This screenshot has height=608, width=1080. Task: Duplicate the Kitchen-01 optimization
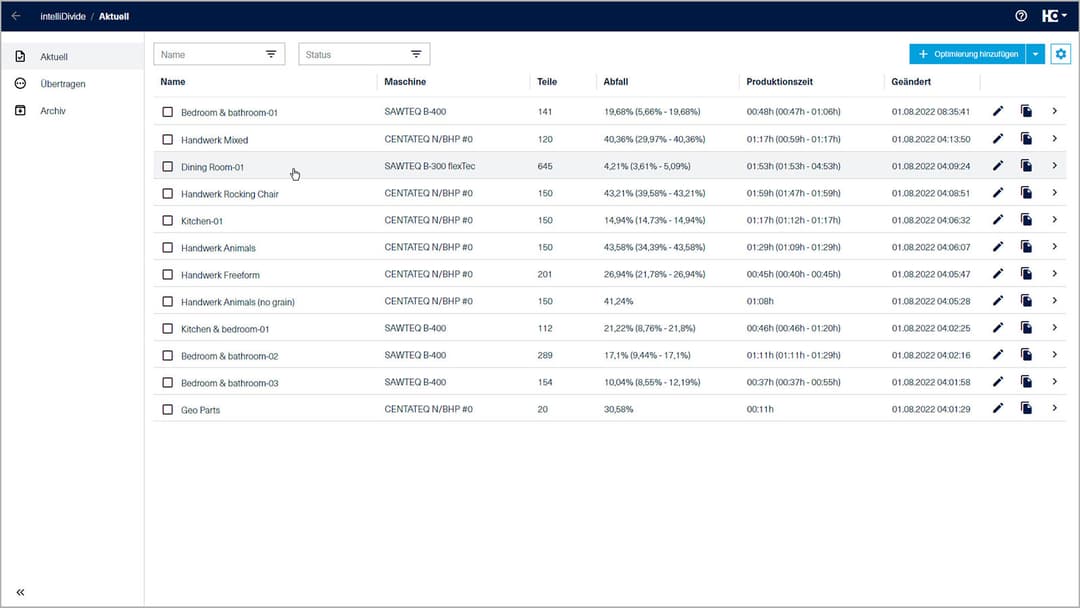coord(1026,219)
